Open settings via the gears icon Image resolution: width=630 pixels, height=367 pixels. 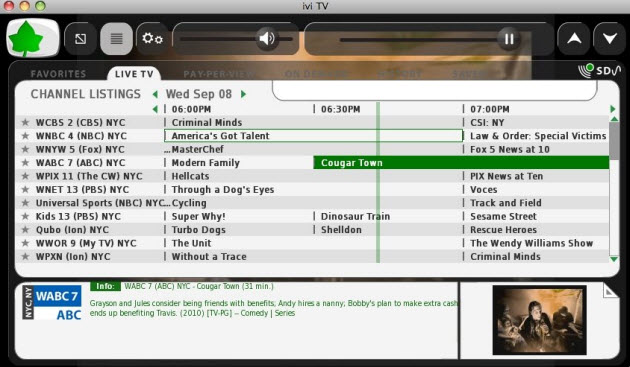pos(152,39)
